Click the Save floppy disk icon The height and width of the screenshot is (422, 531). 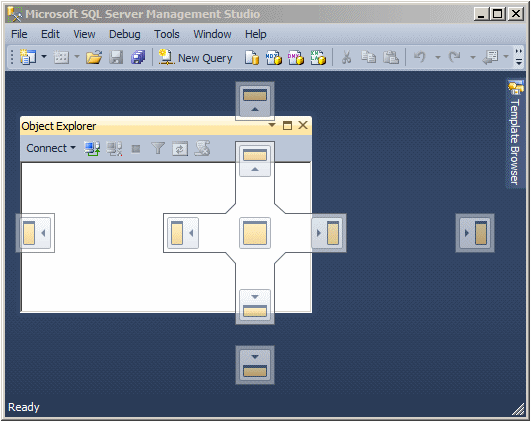click(116, 57)
